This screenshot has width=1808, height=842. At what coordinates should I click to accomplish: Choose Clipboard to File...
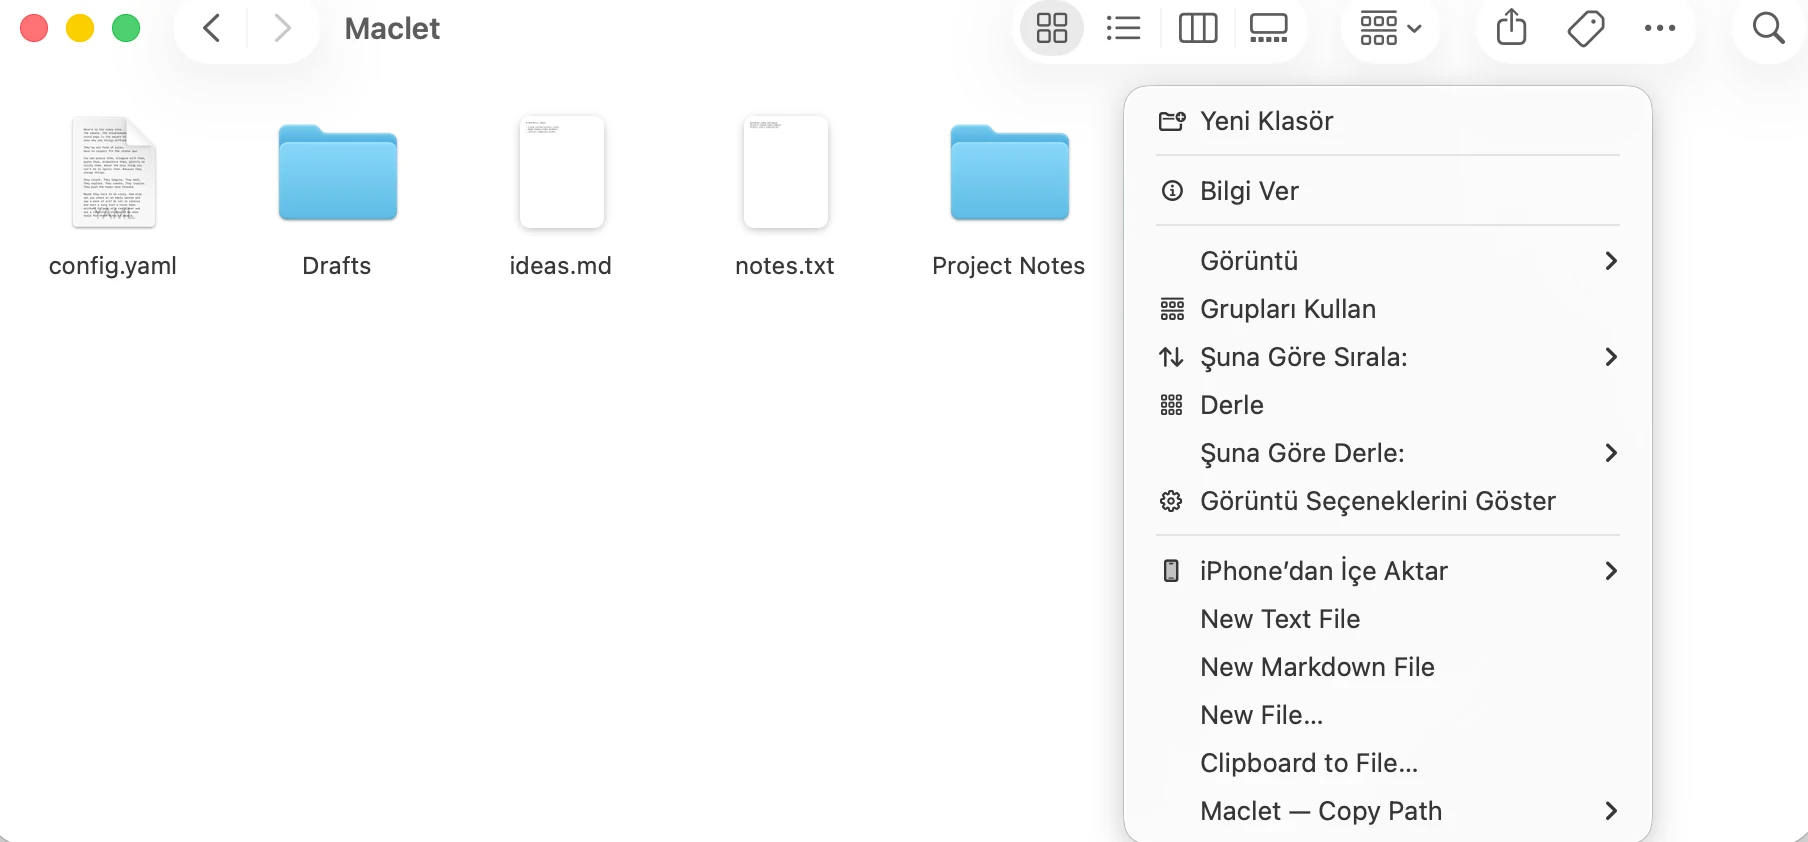[x=1388, y=763]
